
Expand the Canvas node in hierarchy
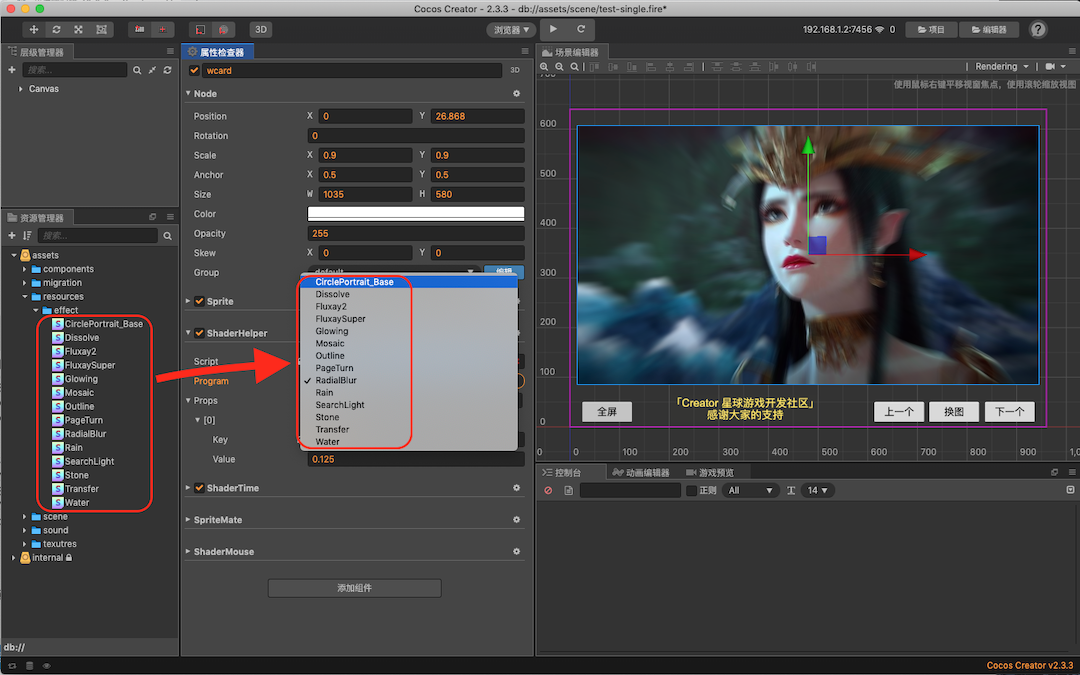21,89
